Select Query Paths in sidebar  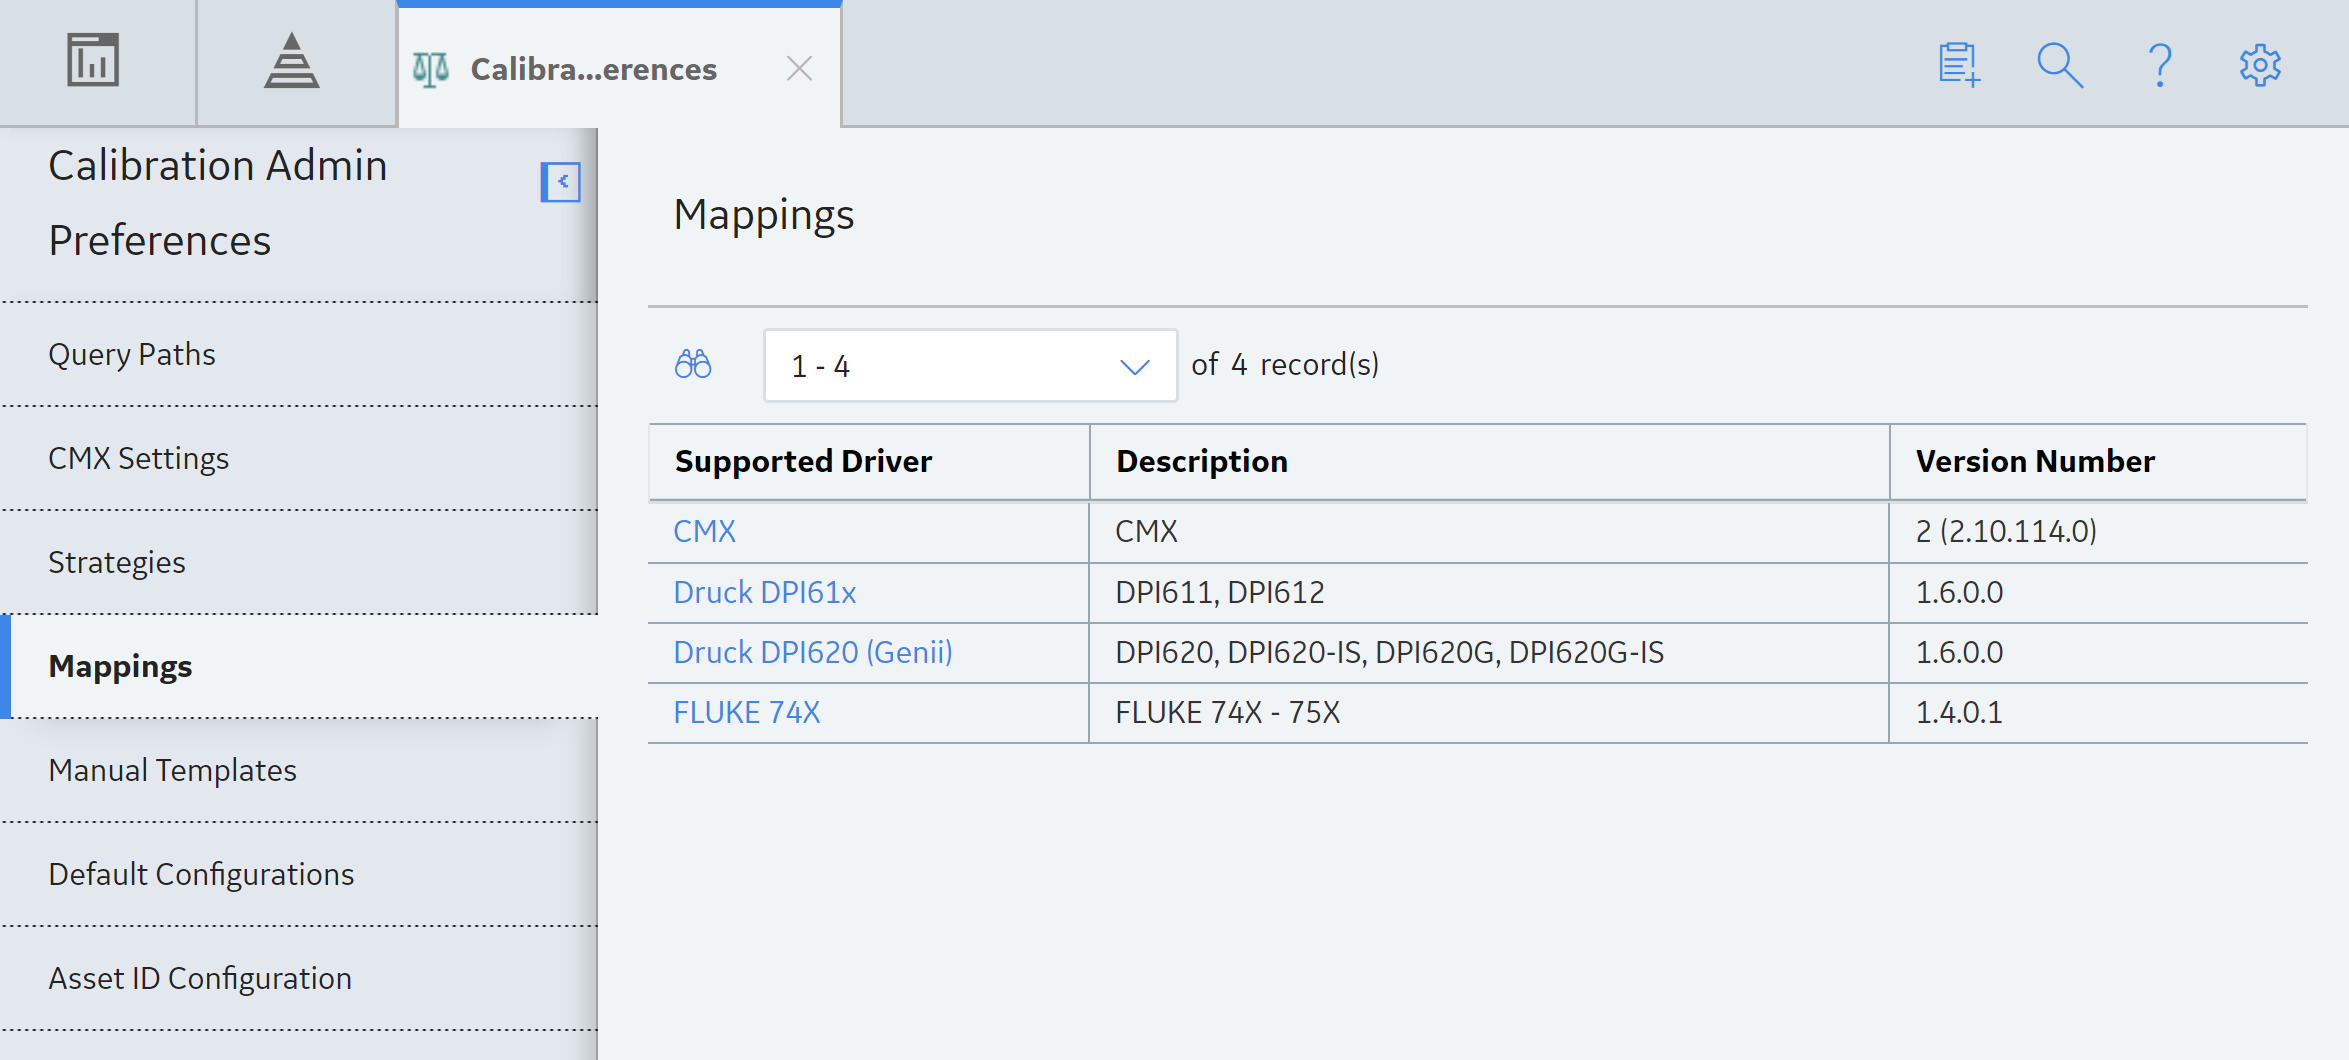coord(299,354)
